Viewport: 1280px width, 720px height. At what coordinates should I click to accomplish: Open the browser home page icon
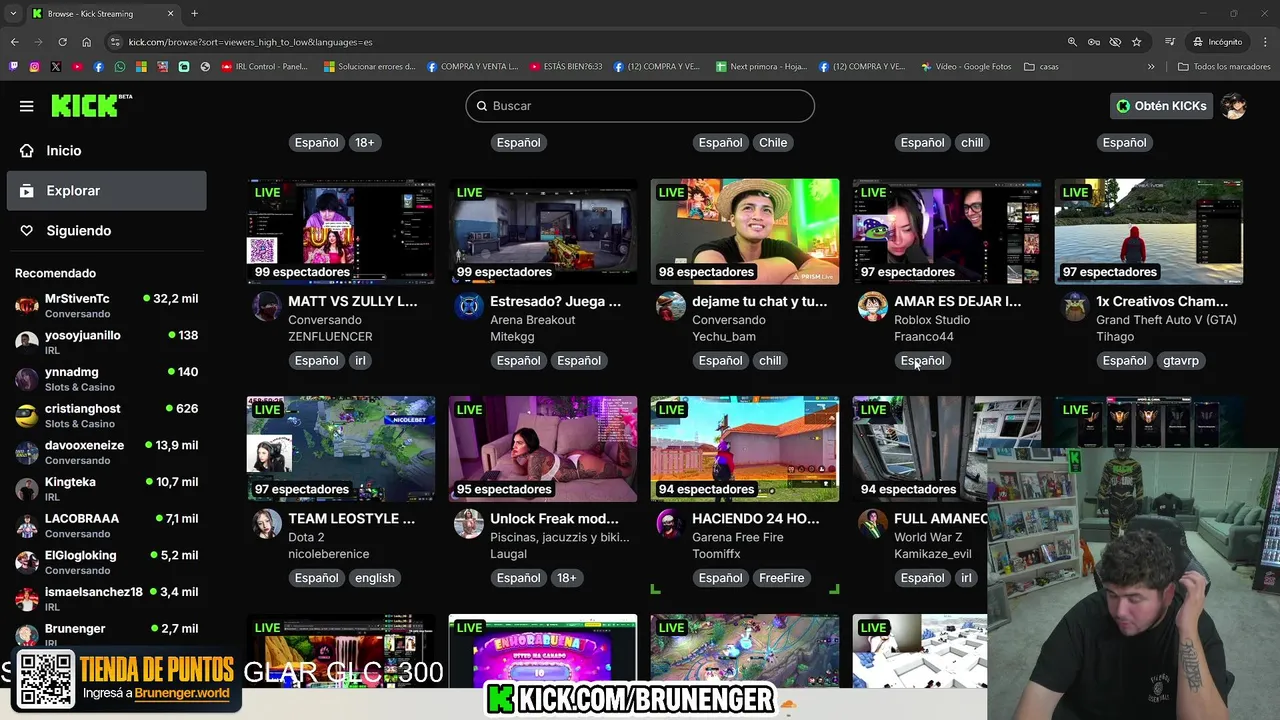click(x=87, y=42)
